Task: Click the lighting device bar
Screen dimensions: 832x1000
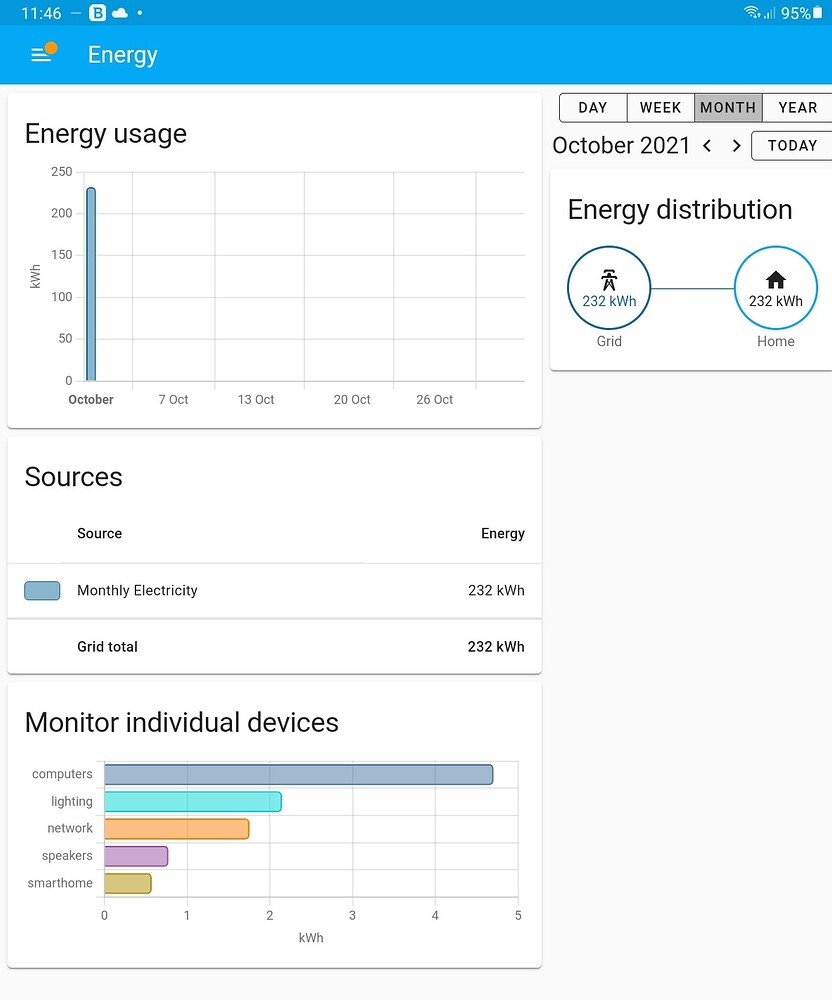Action: (193, 802)
